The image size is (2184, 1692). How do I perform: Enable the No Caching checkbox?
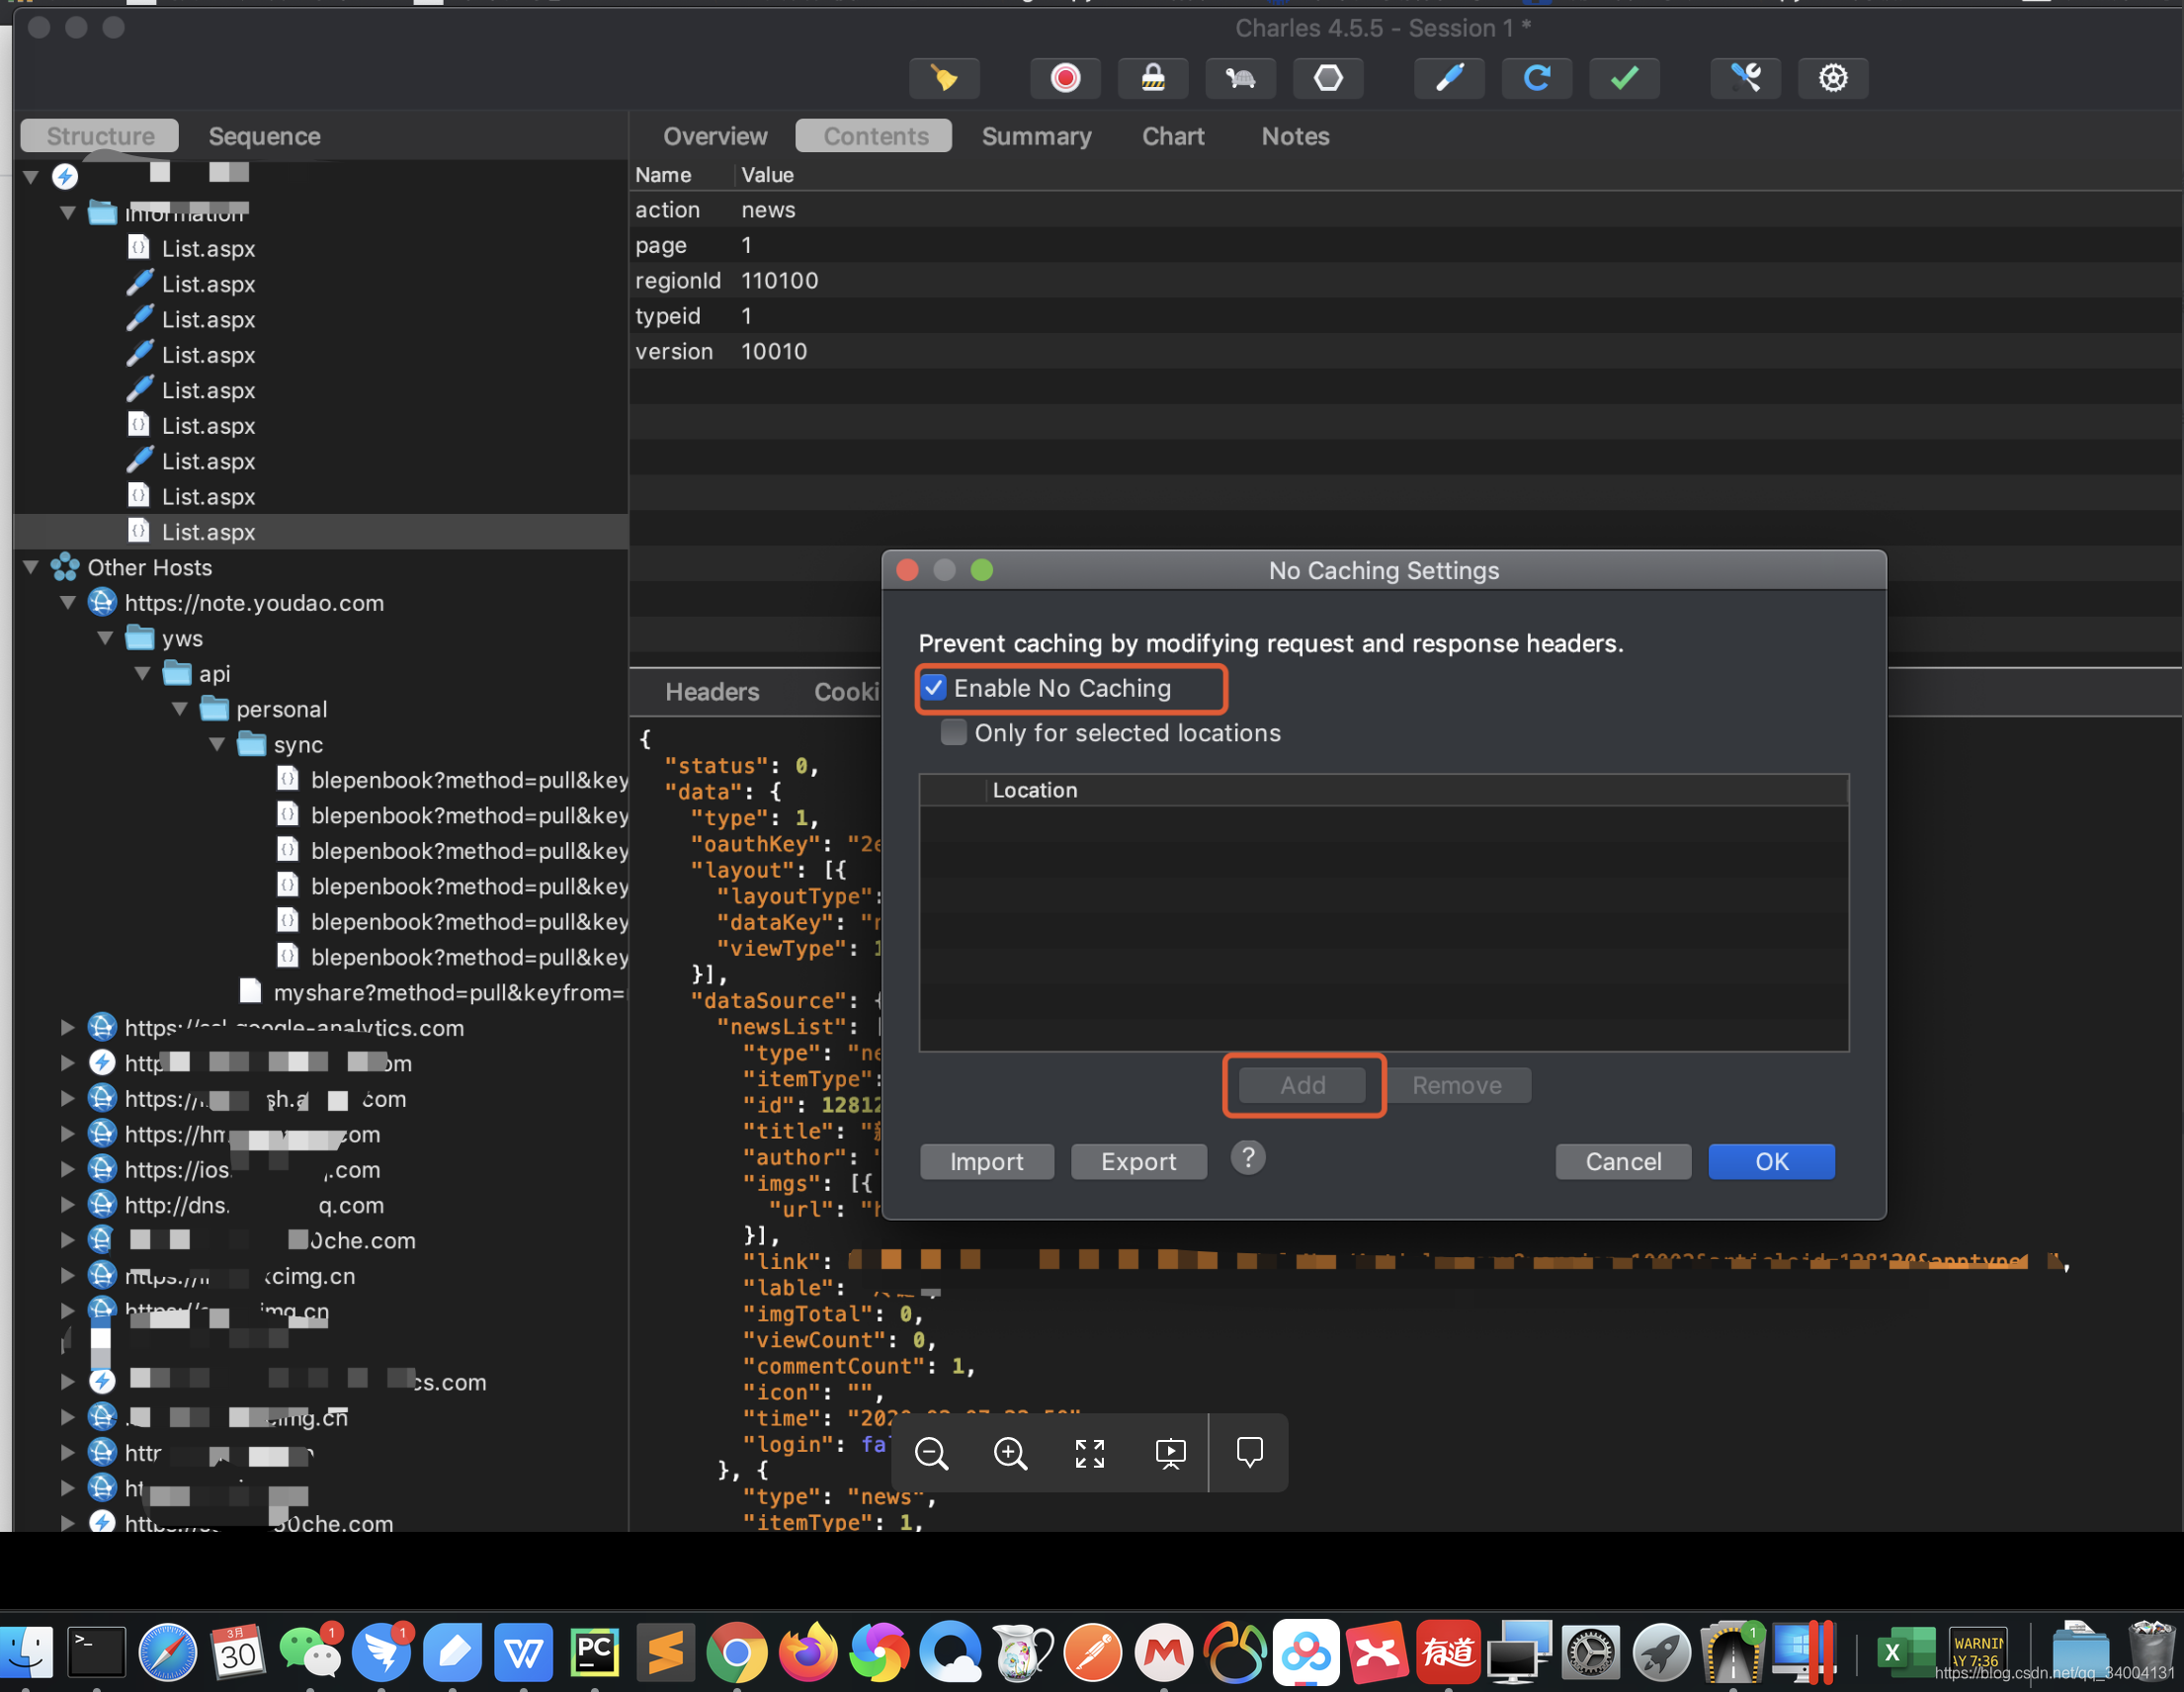pyautogui.click(x=936, y=688)
